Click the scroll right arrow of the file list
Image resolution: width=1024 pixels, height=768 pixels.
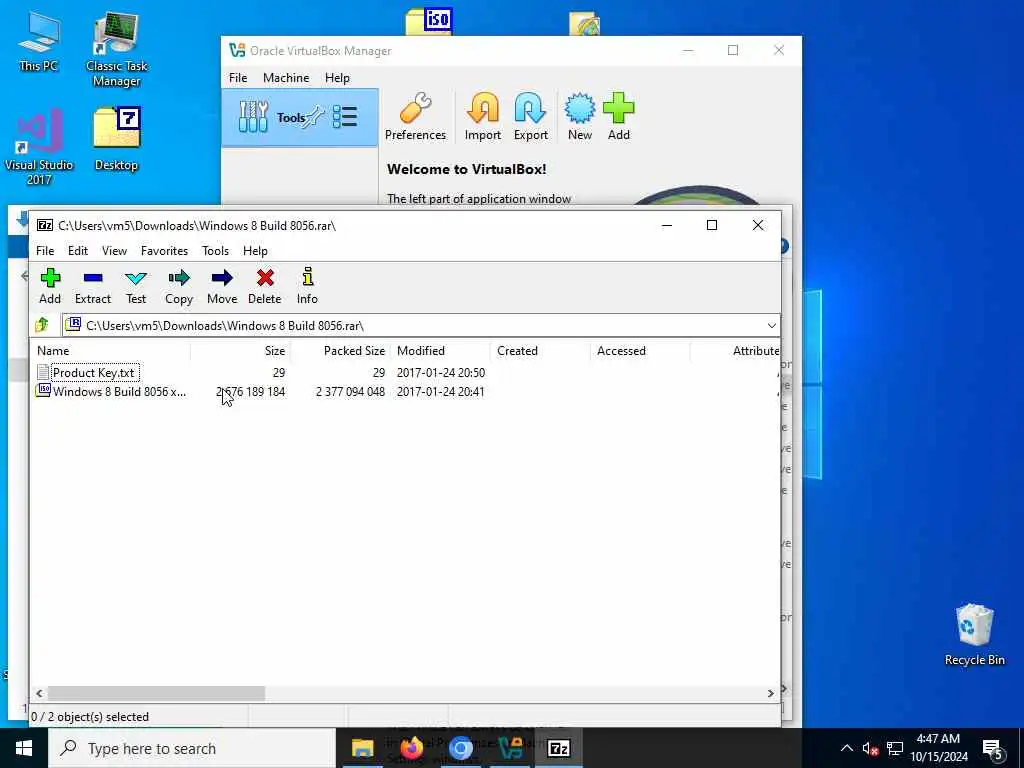pyautogui.click(x=771, y=693)
